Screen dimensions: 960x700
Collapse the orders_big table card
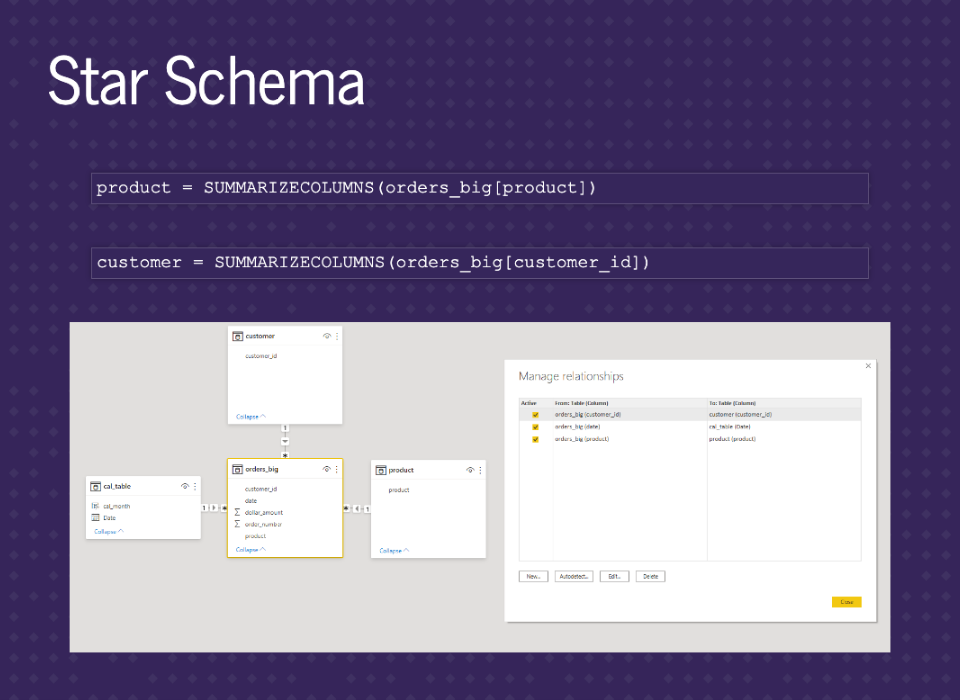(250, 549)
